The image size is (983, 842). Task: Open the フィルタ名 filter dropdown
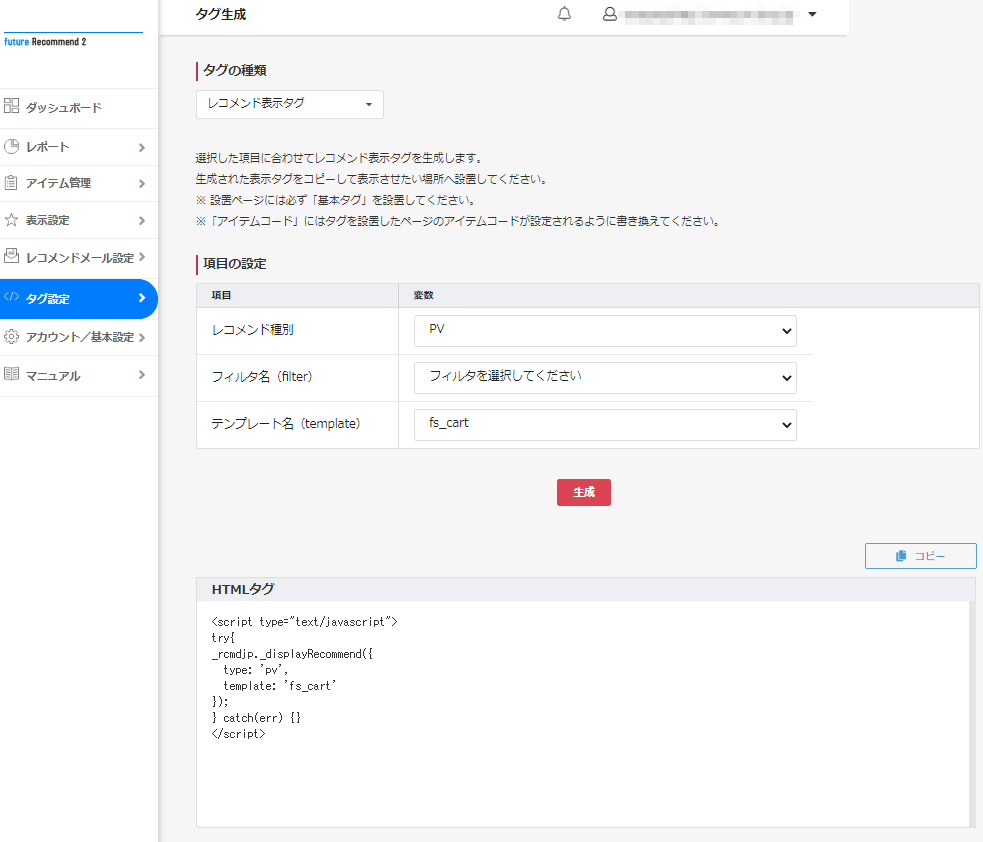click(605, 377)
